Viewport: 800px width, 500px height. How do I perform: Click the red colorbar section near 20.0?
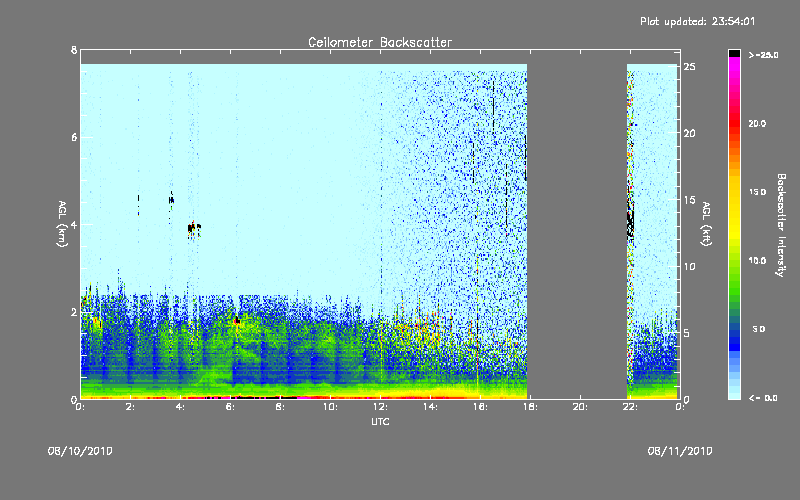(734, 123)
